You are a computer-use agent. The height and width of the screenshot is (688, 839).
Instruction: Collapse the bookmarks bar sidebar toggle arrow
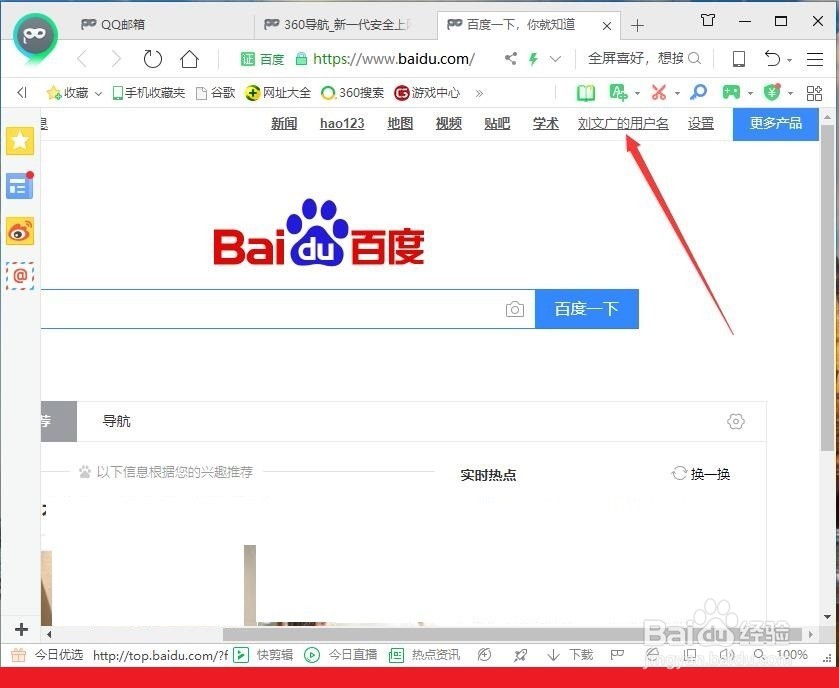pos(22,93)
